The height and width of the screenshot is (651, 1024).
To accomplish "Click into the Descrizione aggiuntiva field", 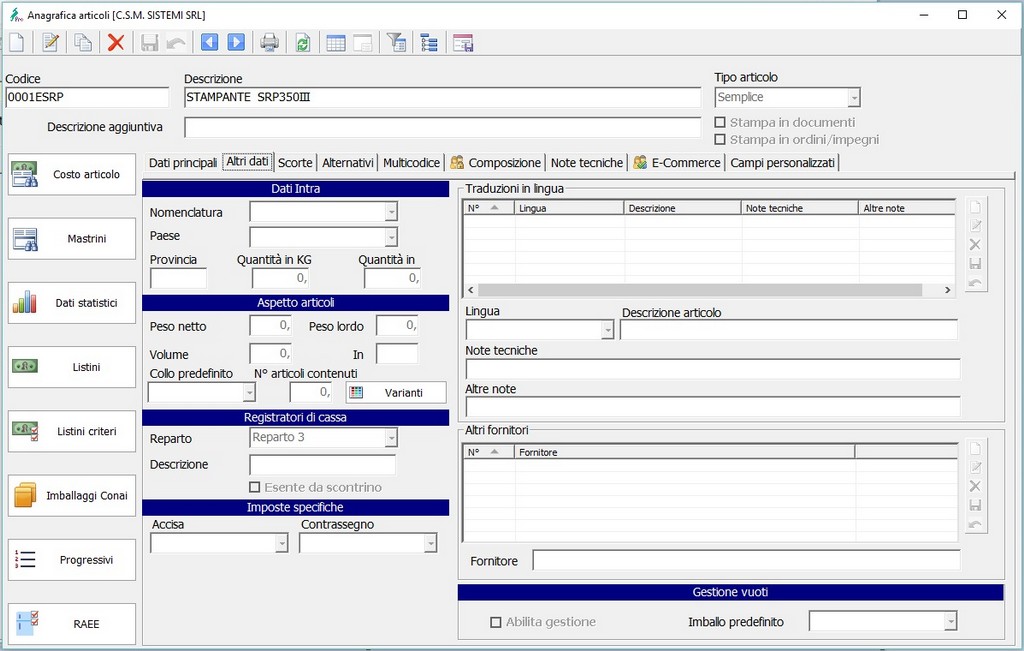I will point(443,127).
